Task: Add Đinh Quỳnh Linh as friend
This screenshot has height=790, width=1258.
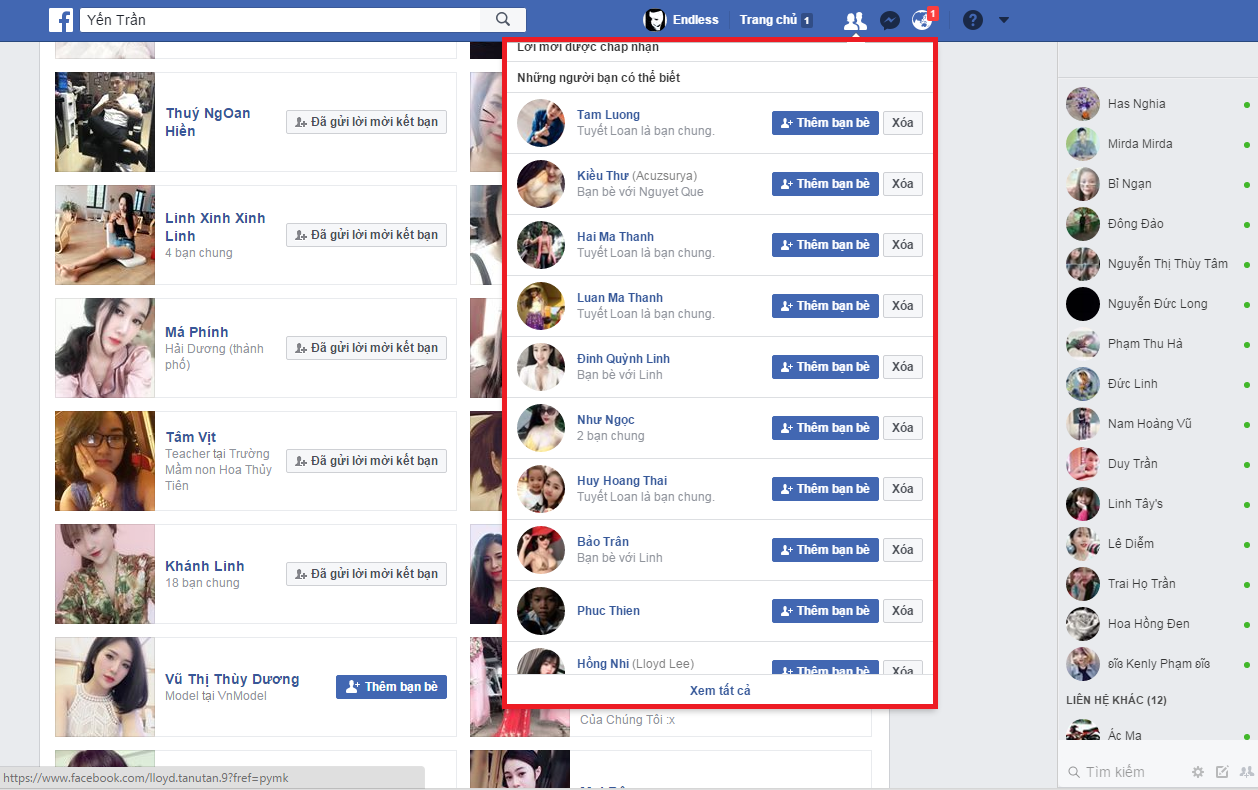Action: (825, 367)
